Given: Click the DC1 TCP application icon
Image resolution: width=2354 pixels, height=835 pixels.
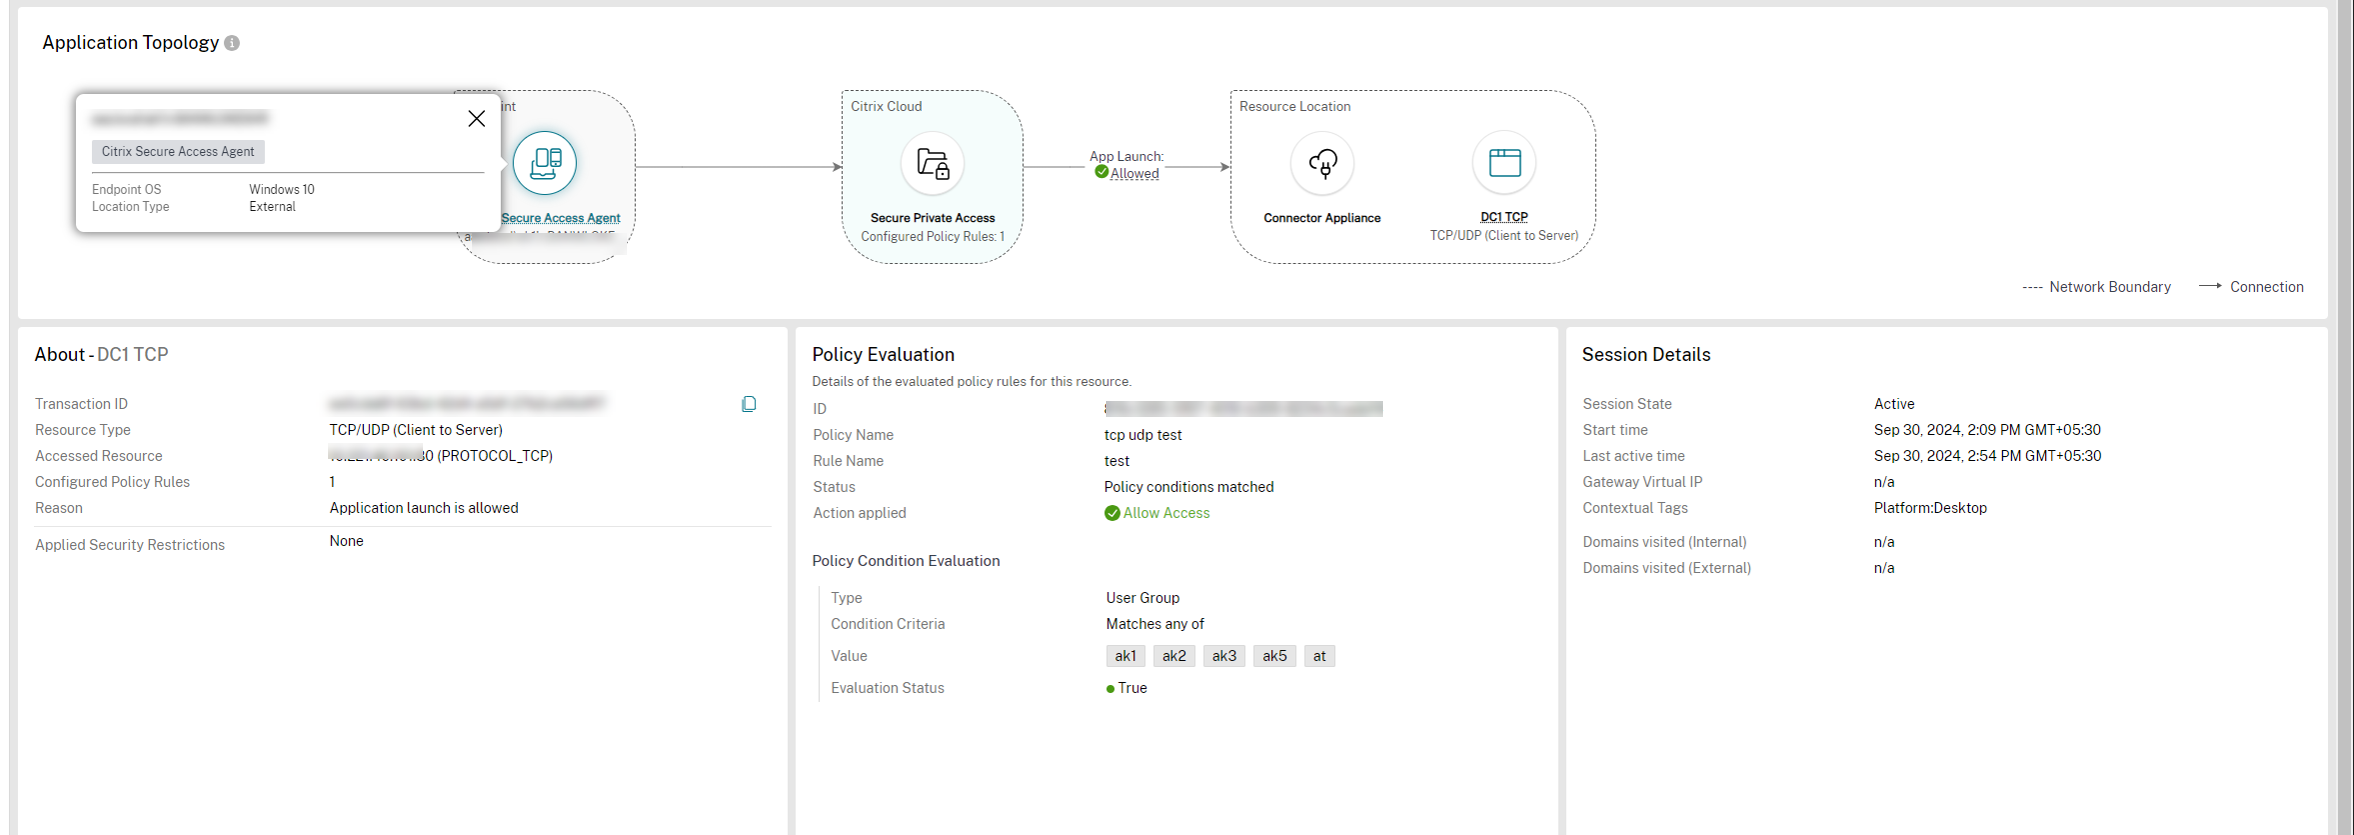Looking at the screenshot, I should (x=1504, y=163).
